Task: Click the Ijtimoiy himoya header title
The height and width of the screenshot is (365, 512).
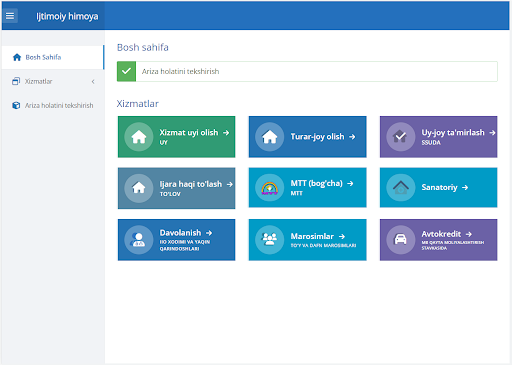Action: point(67,16)
